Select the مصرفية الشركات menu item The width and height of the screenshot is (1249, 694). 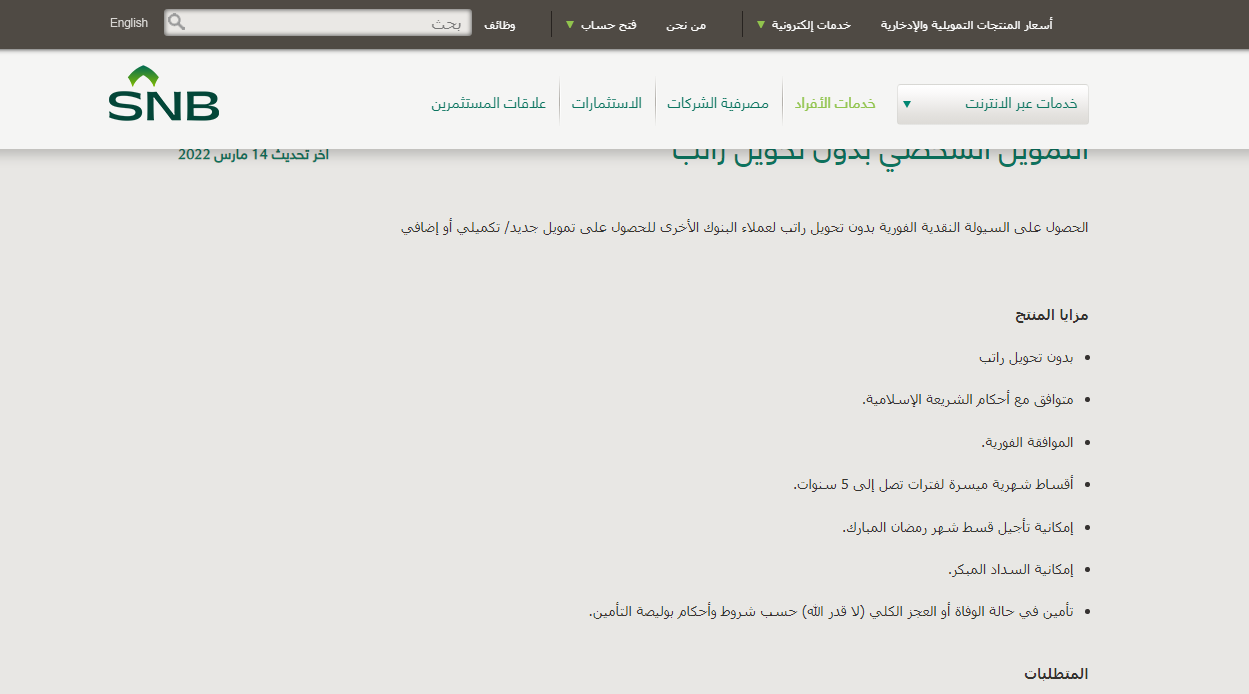718,104
